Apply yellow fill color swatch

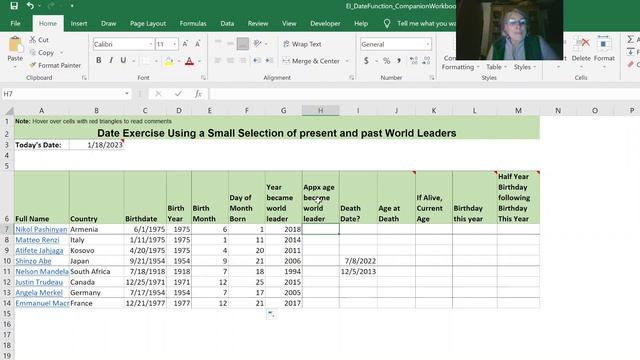[x=169, y=61]
